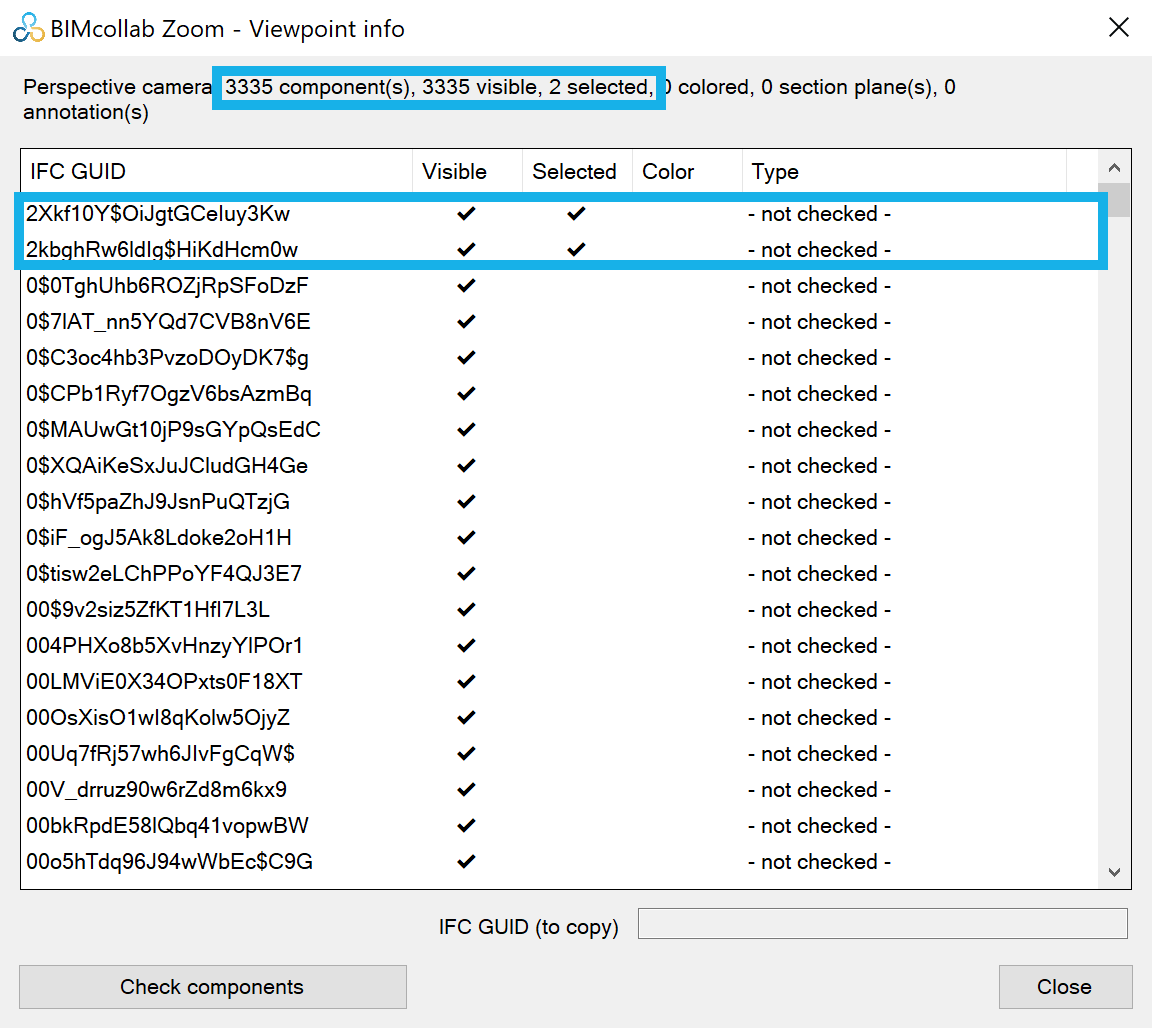Click Visible checkmark for 0$MAUwGt10jP9sGYpQsEdC
1152x1028 pixels.
click(x=466, y=430)
